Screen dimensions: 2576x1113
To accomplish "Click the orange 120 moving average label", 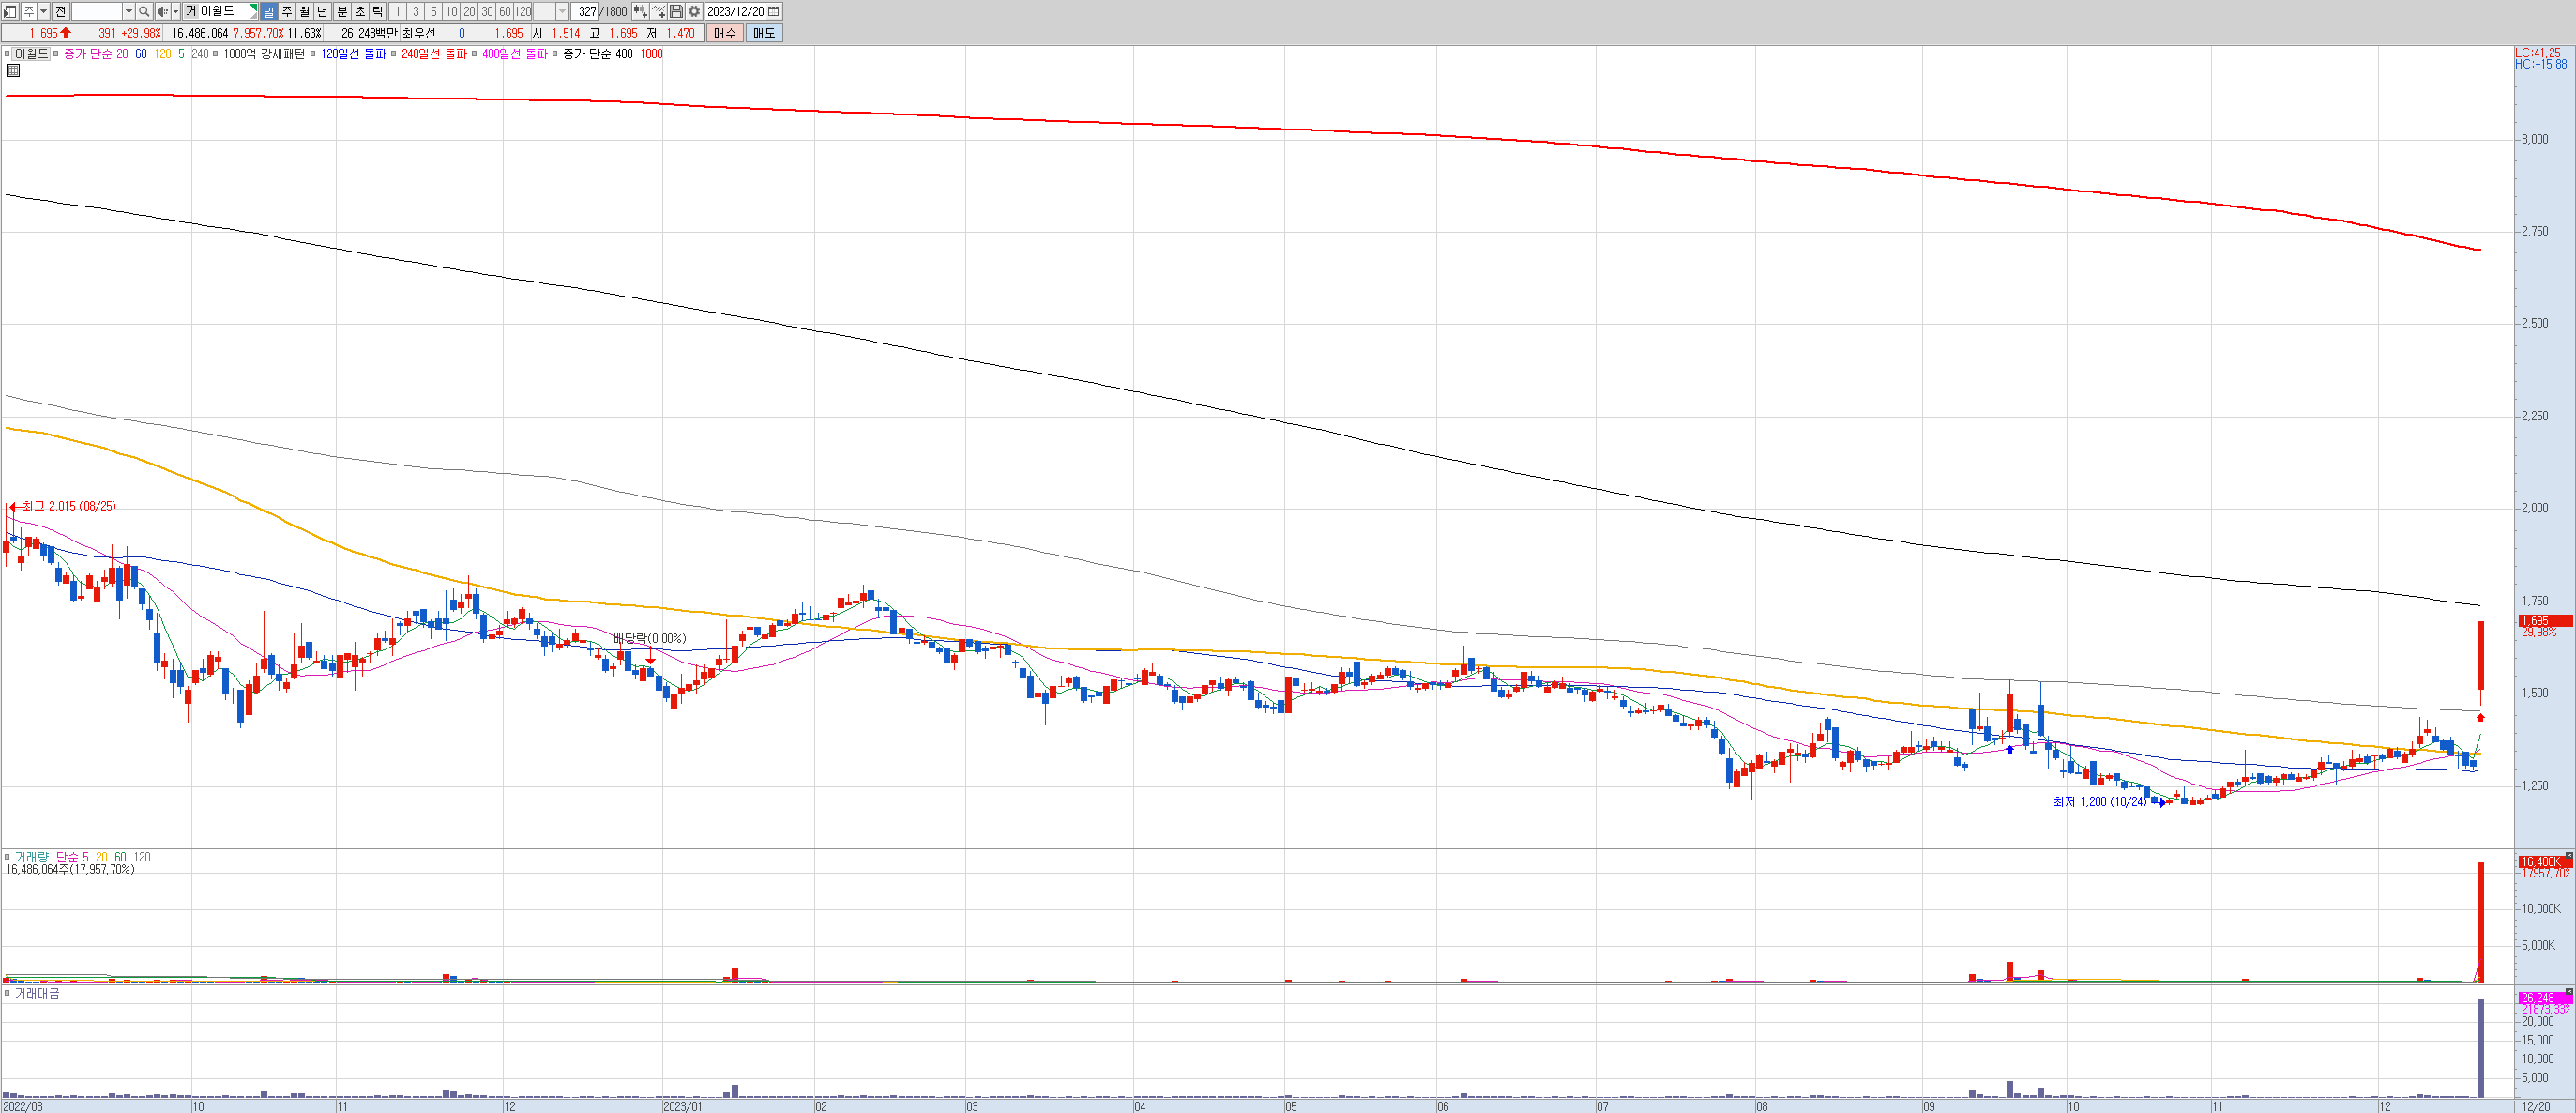I will pyautogui.click(x=163, y=54).
